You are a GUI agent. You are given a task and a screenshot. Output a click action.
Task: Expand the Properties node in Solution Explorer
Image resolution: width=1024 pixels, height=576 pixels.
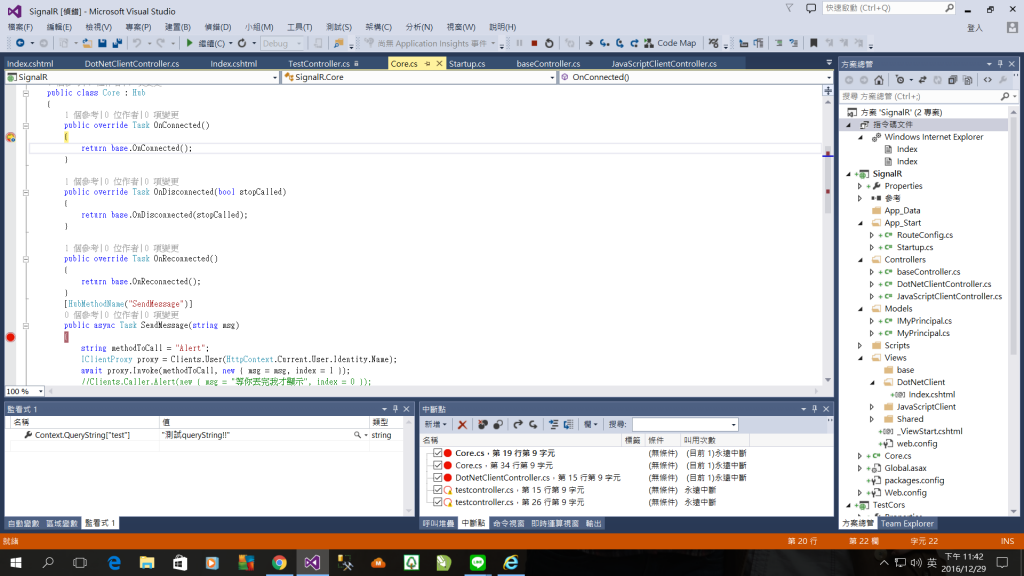[x=860, y=186]
